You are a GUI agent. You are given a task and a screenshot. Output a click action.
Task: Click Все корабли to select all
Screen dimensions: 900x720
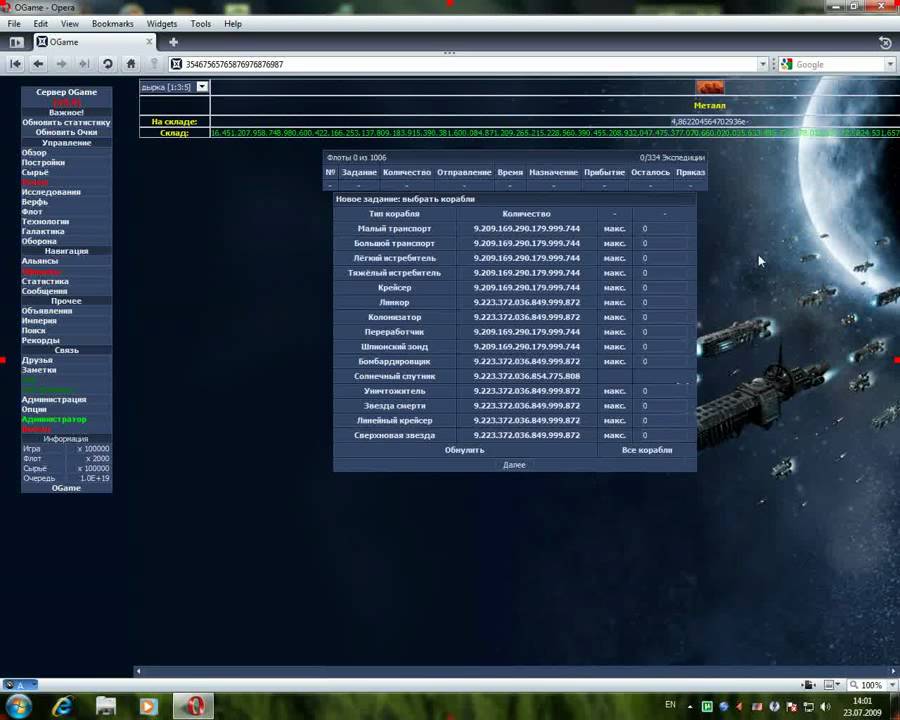647,450
